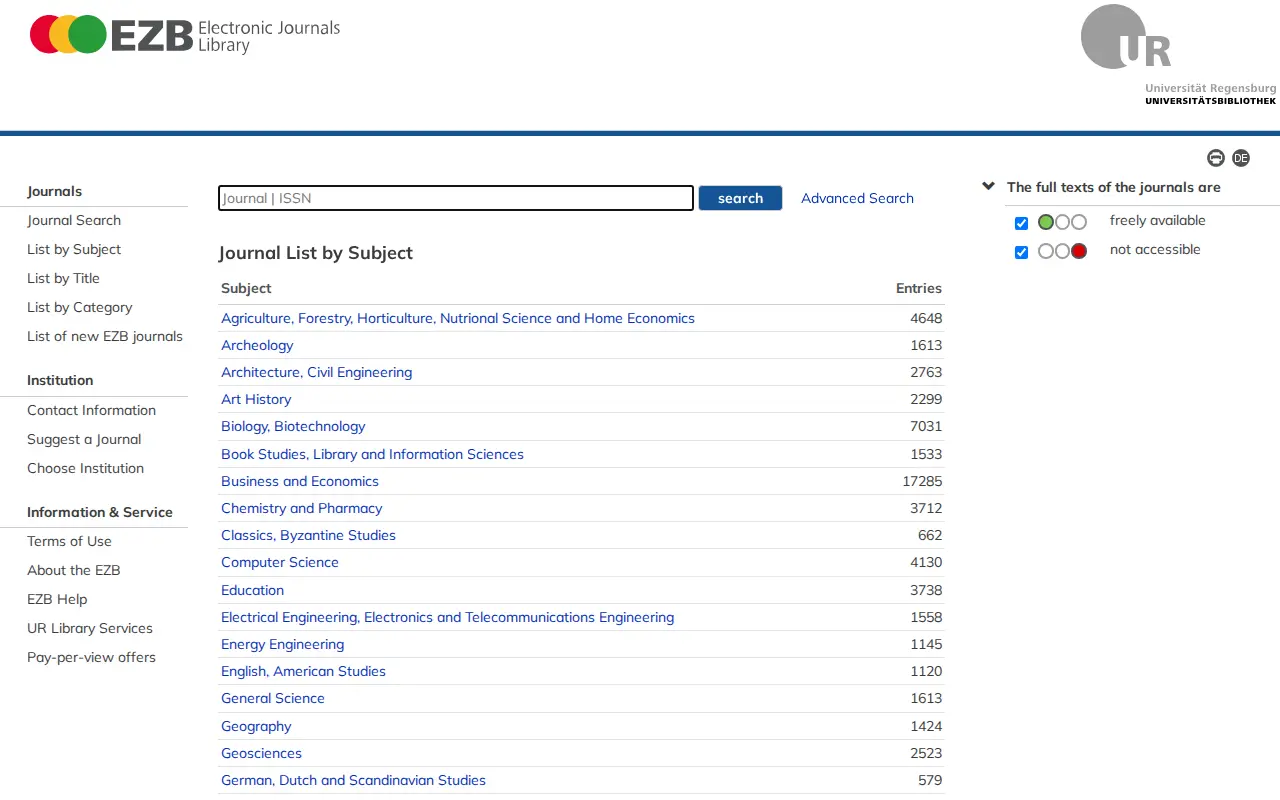Click the blue search button
Screen dimensions: 1280x800
pyautogui.click(x=740, y=198)
